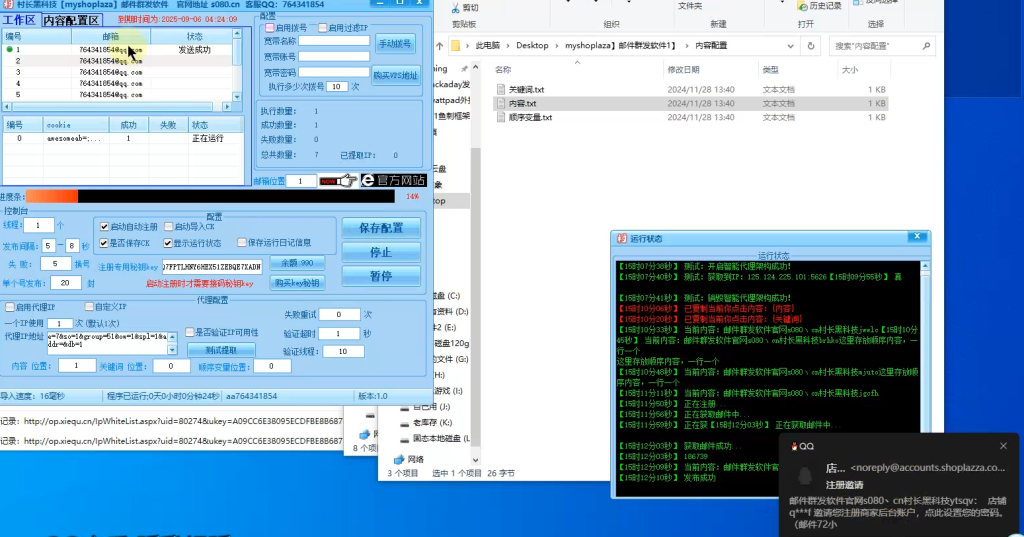Click the 宽带名称 input field
This screenshot has height=537, width=1024.
[x=334, y=41]
